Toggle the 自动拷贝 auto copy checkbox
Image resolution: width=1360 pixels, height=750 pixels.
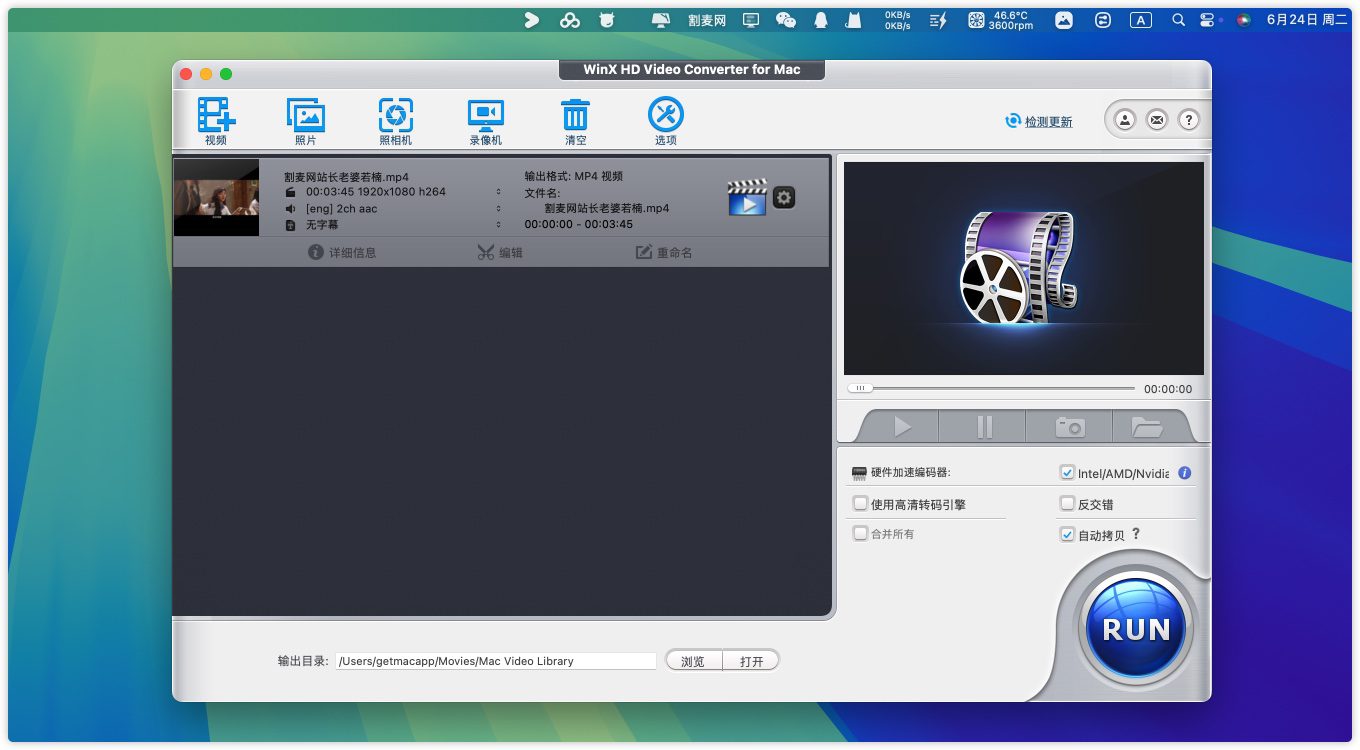[1067, 535]
